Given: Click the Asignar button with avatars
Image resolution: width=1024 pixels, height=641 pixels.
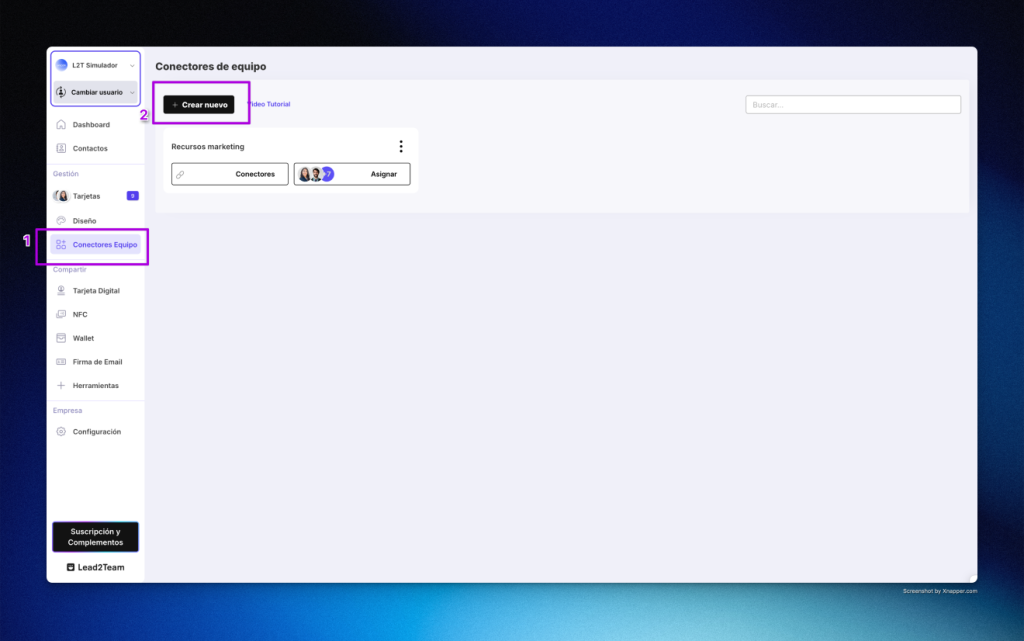Looking at the screenshot, I should 352,174.
